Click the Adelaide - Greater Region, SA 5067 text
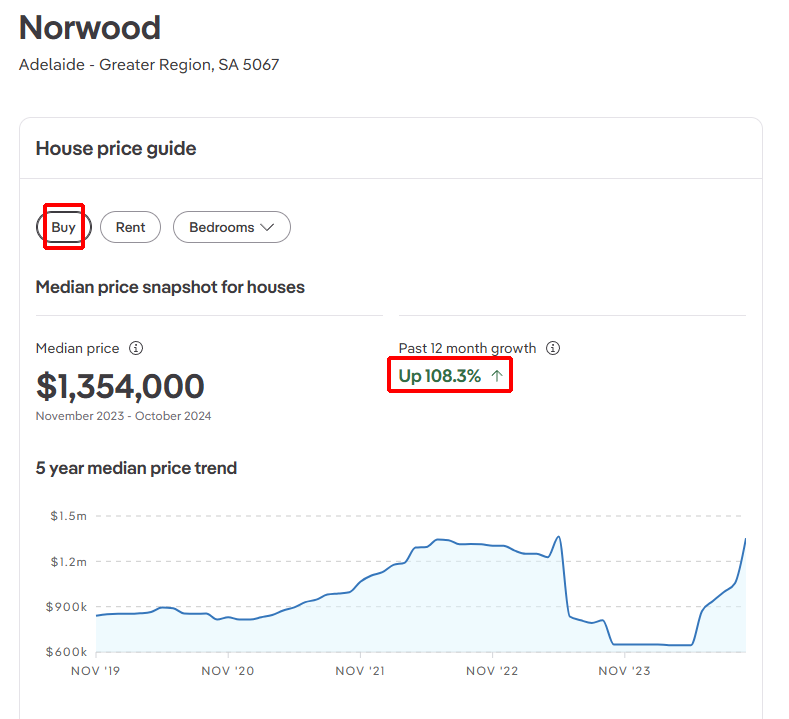The image size is (789, 719). [x=149, y=65]
